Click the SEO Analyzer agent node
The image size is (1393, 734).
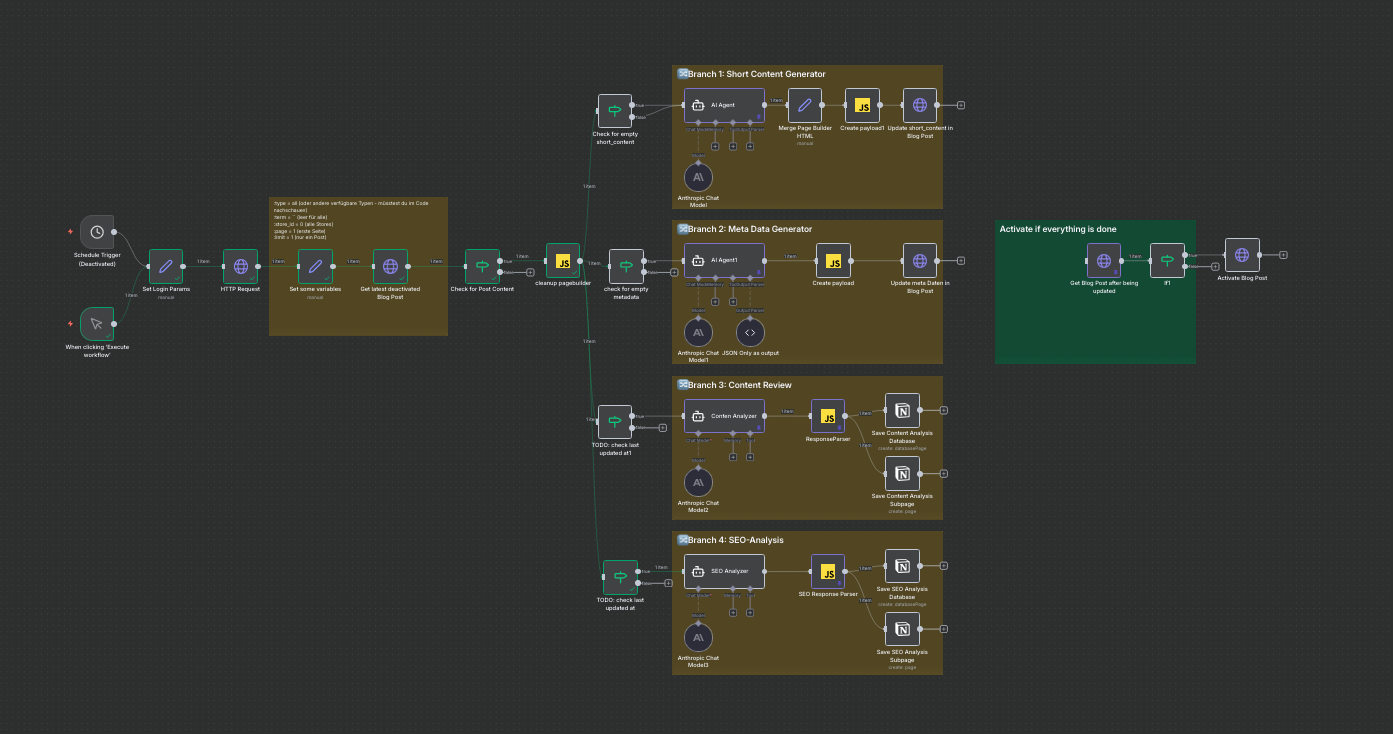[x=724, y=571]
